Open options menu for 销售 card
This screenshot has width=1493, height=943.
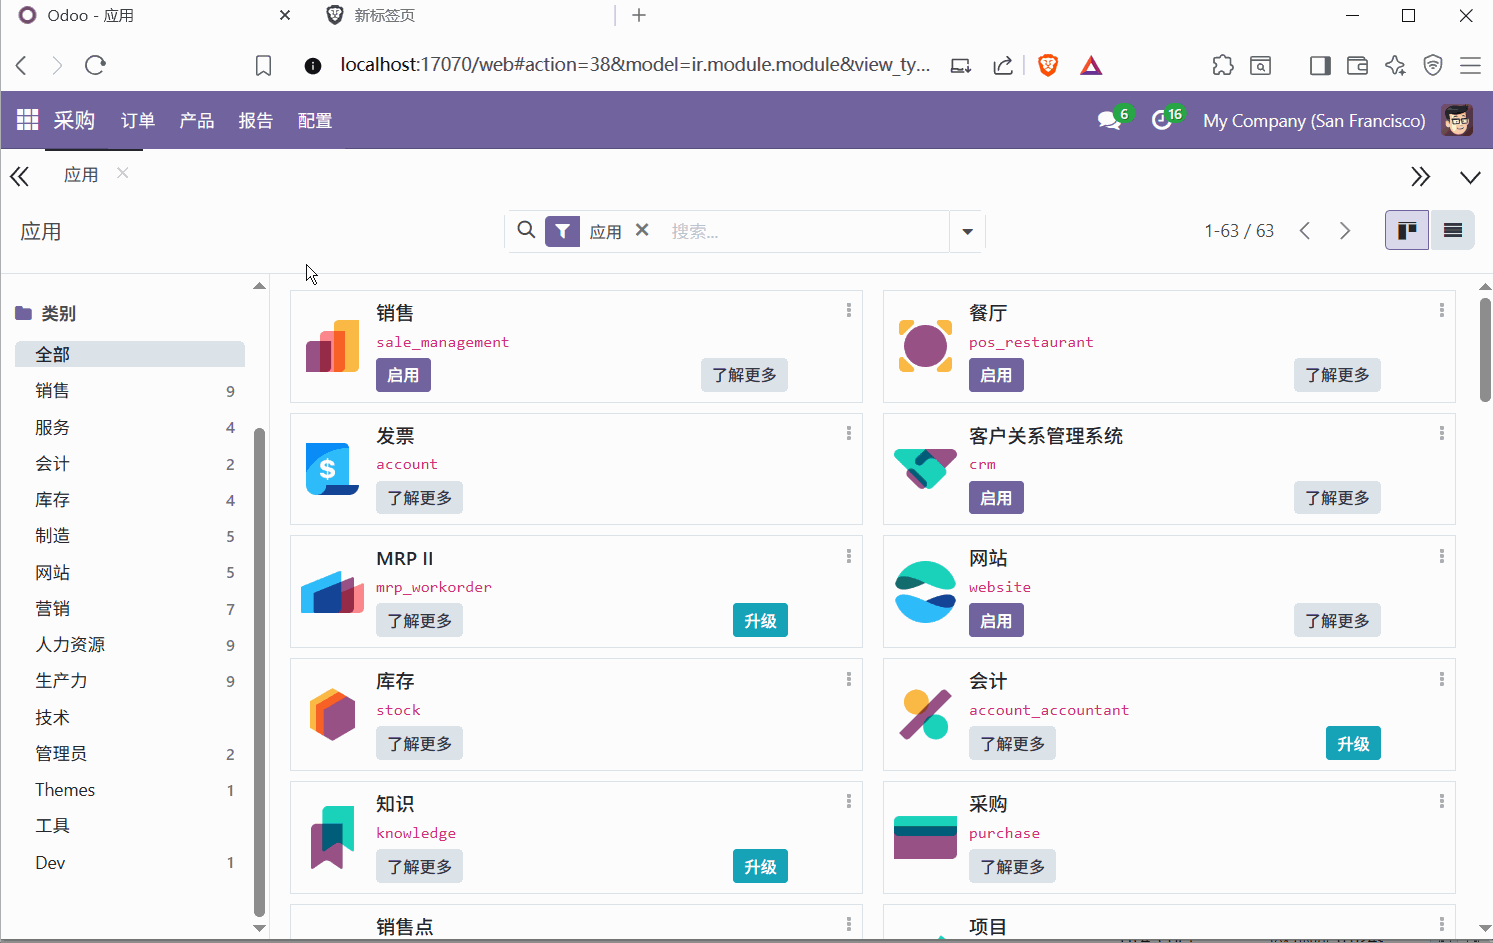point(849,310)
